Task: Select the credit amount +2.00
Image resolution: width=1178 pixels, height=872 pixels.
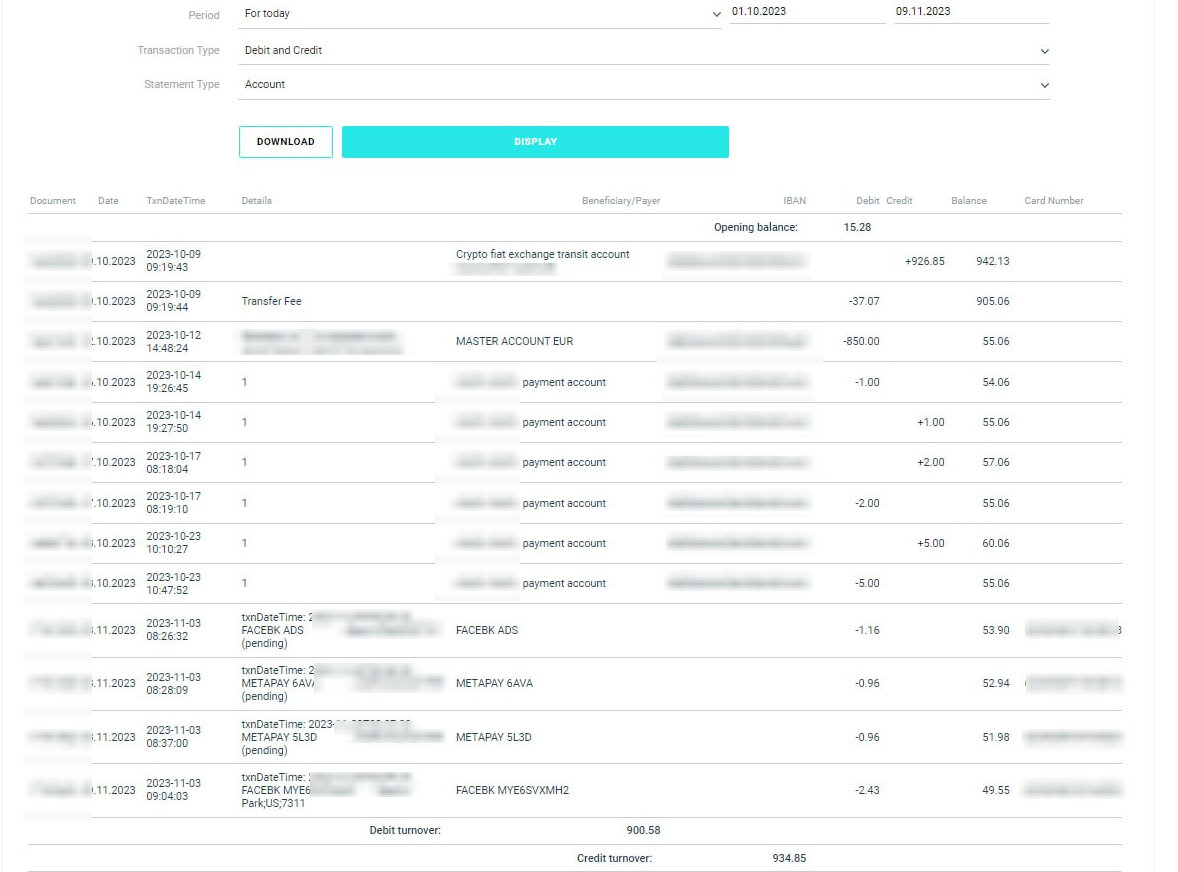Action: click(x=931, y=463)
